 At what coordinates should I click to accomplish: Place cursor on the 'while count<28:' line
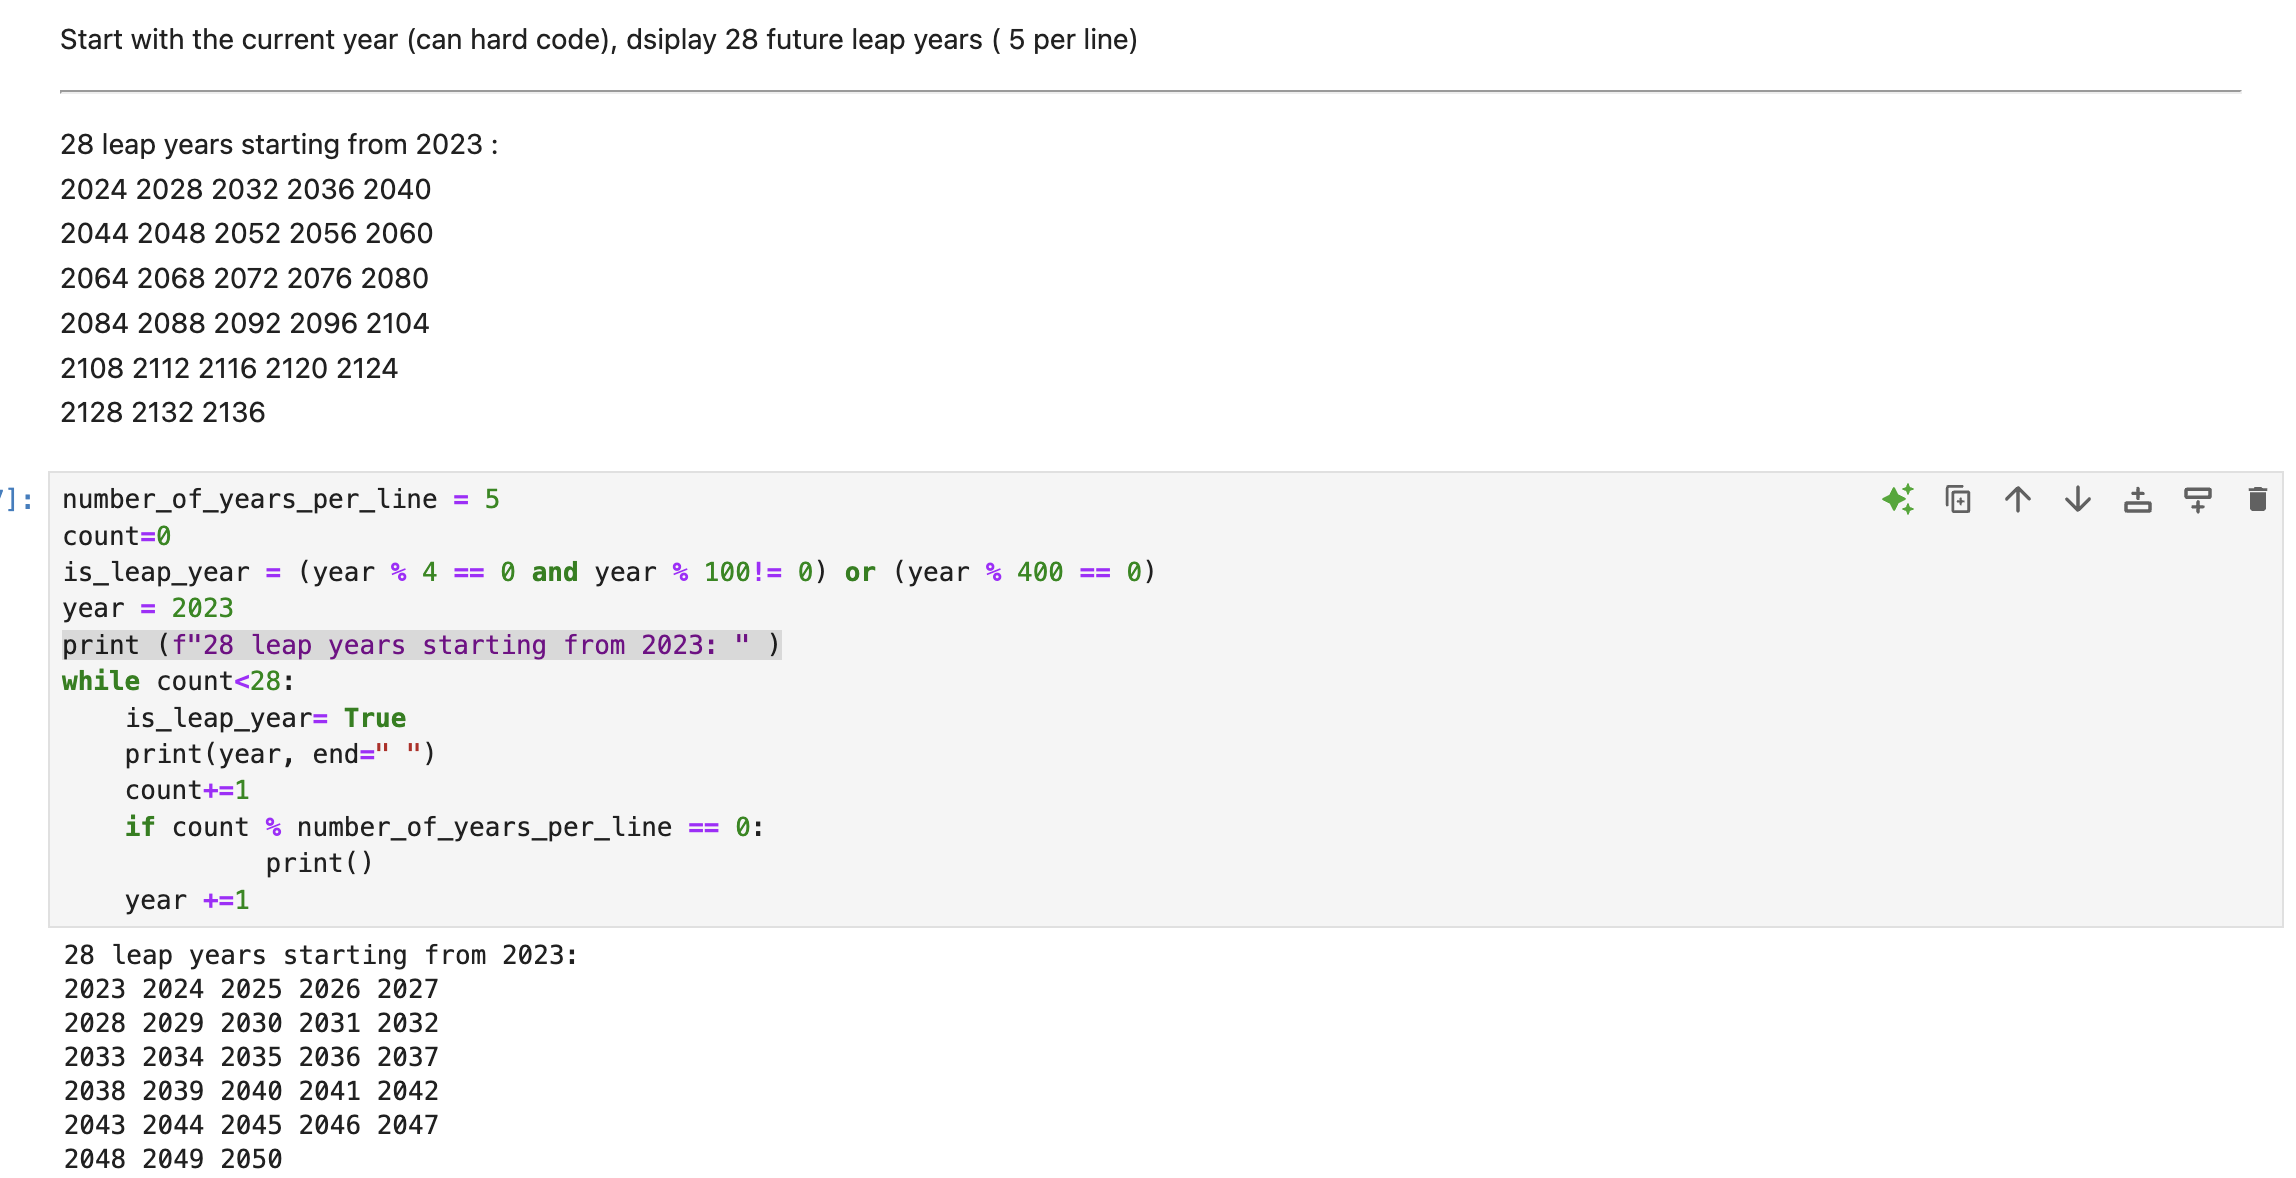(x=177, y=681)
